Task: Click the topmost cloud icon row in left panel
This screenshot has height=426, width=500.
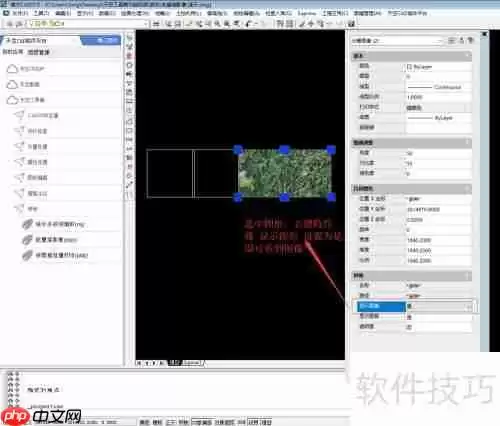Action: click(x=62, y=69)
